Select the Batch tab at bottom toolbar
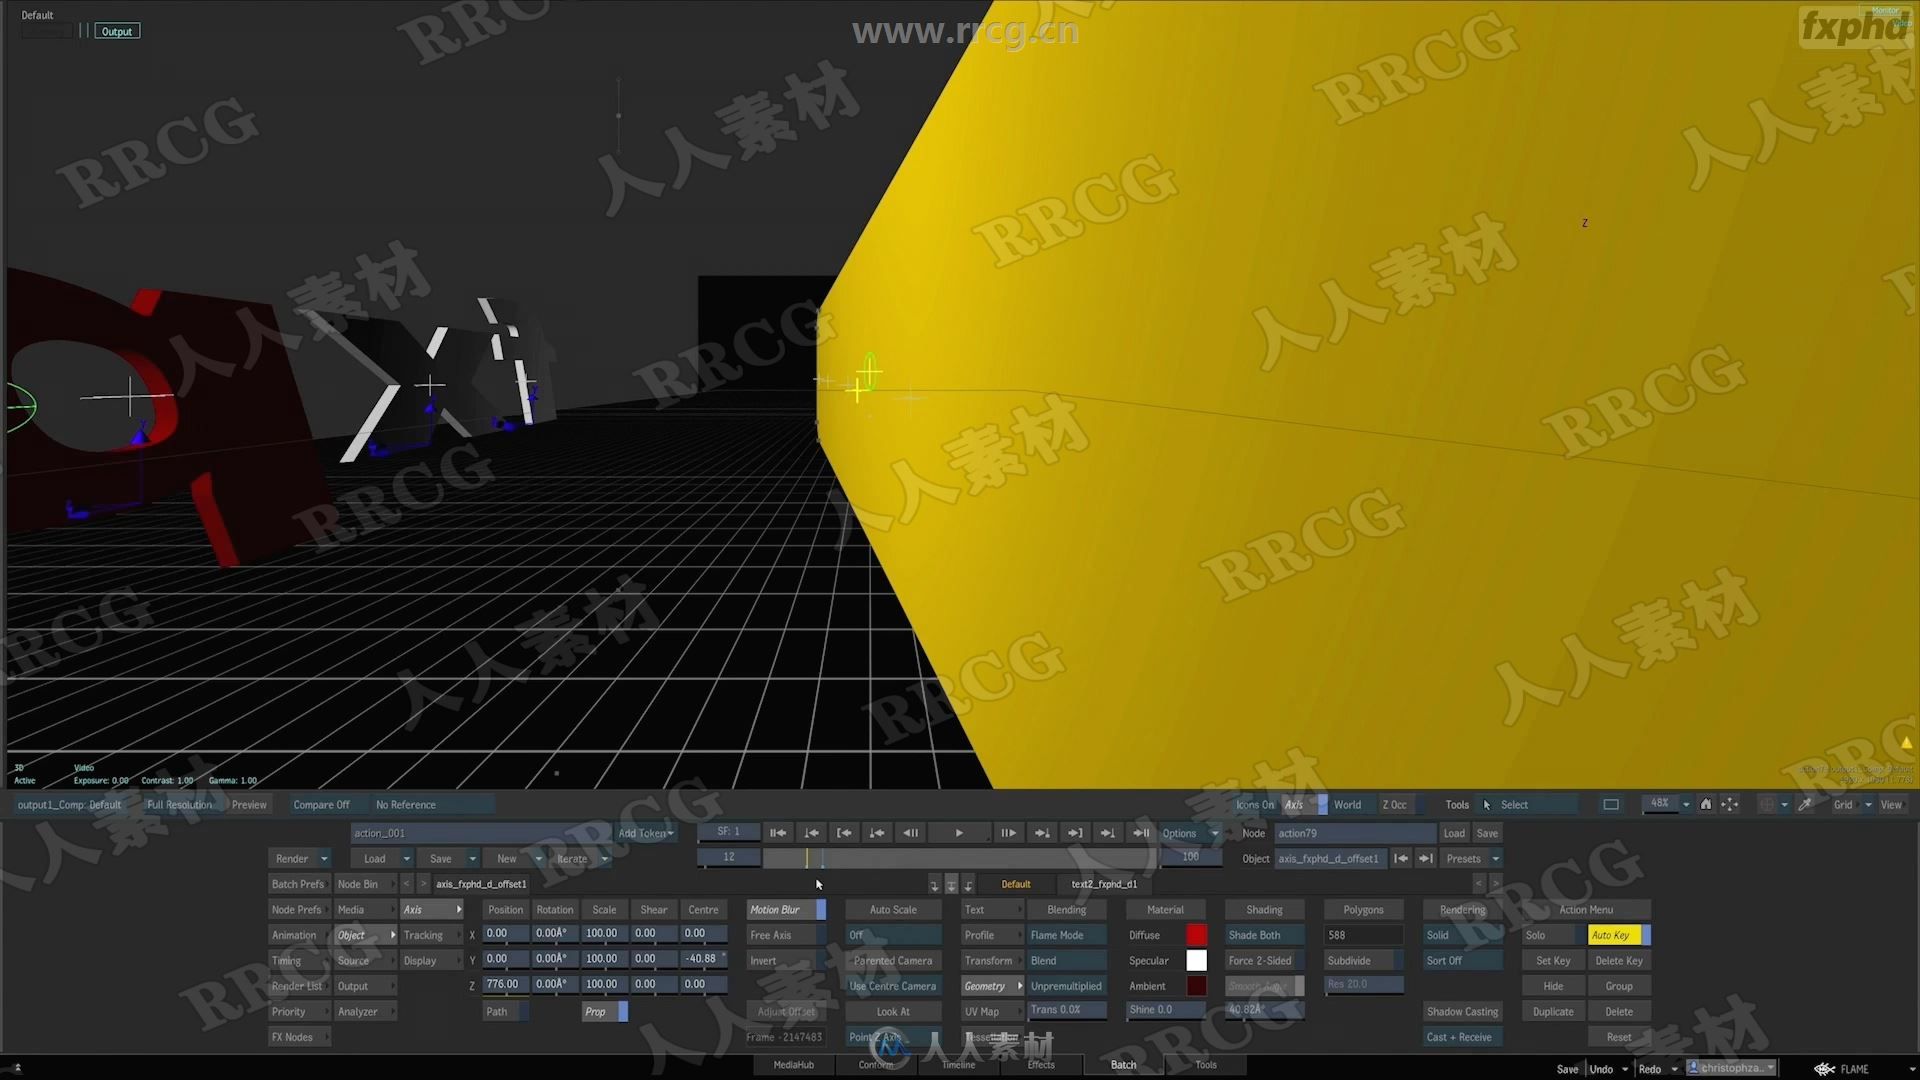Image resolution: width=1920 pixels, height=1080 pixels. [x=1124, y=1063]
